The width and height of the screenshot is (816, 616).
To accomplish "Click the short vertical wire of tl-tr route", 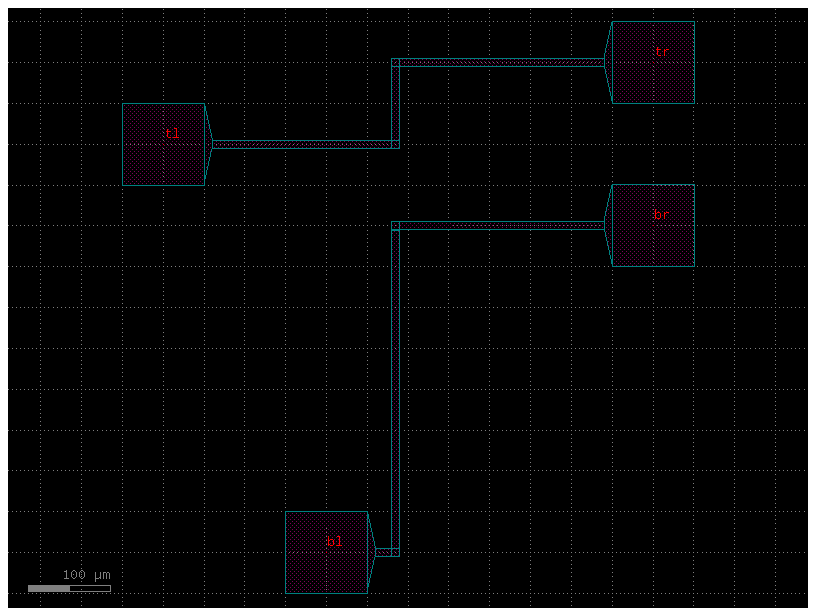I will (395, 103).
